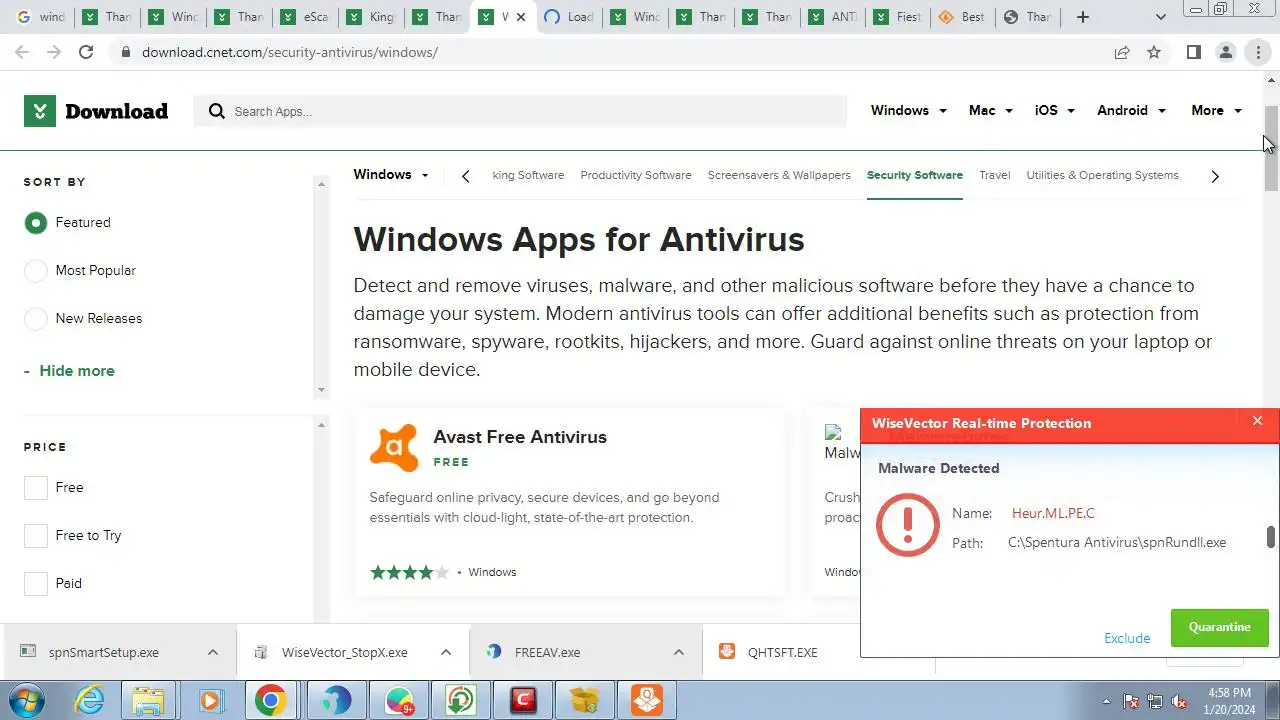Reload the page with the refresh icon
The width and height of the screenshot is (1280, 720).
coord(86,52)
